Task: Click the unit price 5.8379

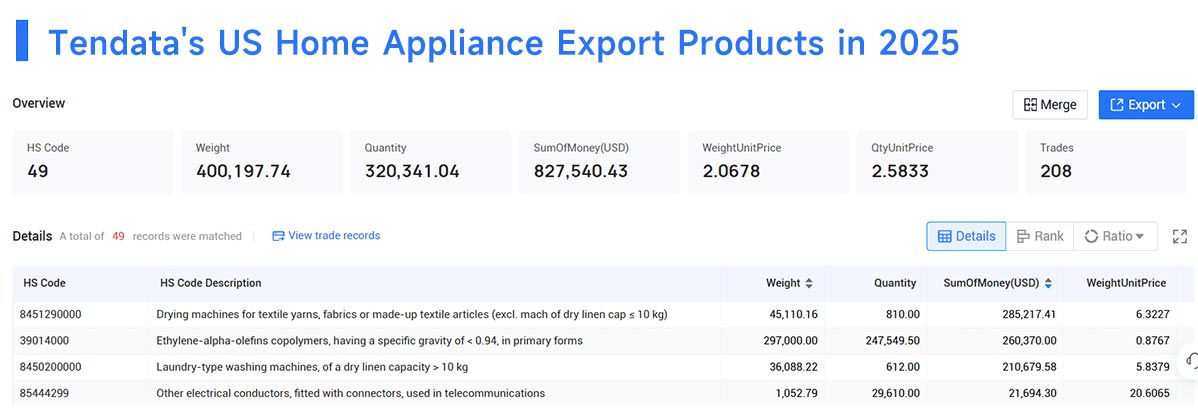Action: [1153, 367]
